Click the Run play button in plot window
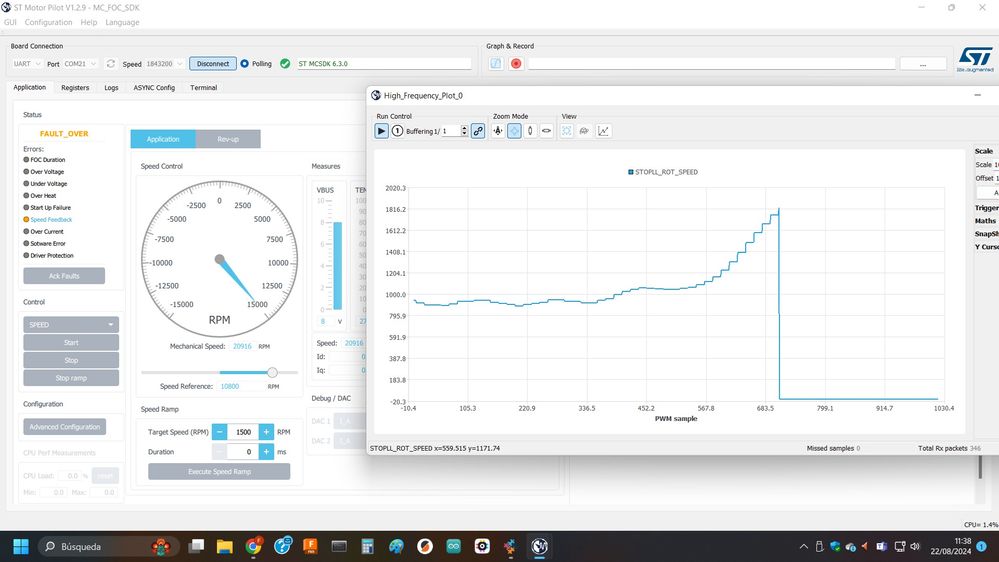 click(x=381, y=131)
